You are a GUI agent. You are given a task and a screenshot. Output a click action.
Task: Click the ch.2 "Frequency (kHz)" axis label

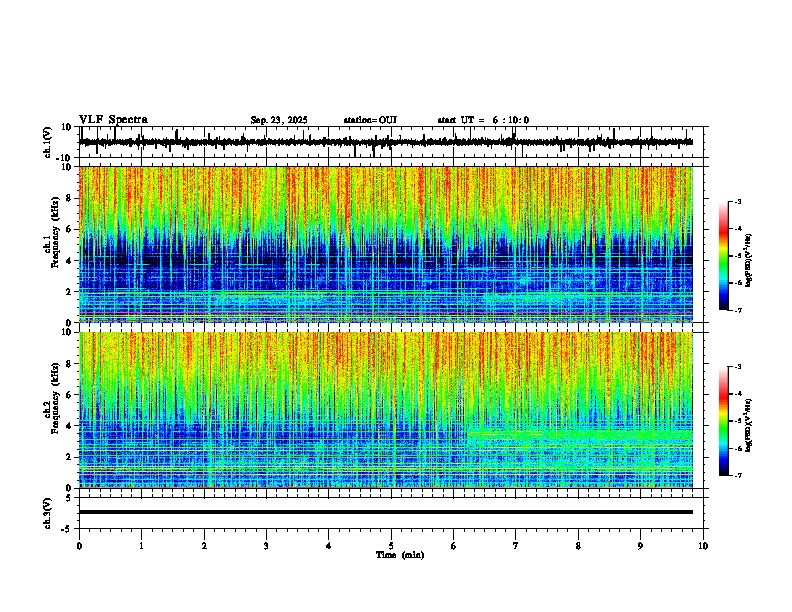pyautogui.click(x=55, y=398)
